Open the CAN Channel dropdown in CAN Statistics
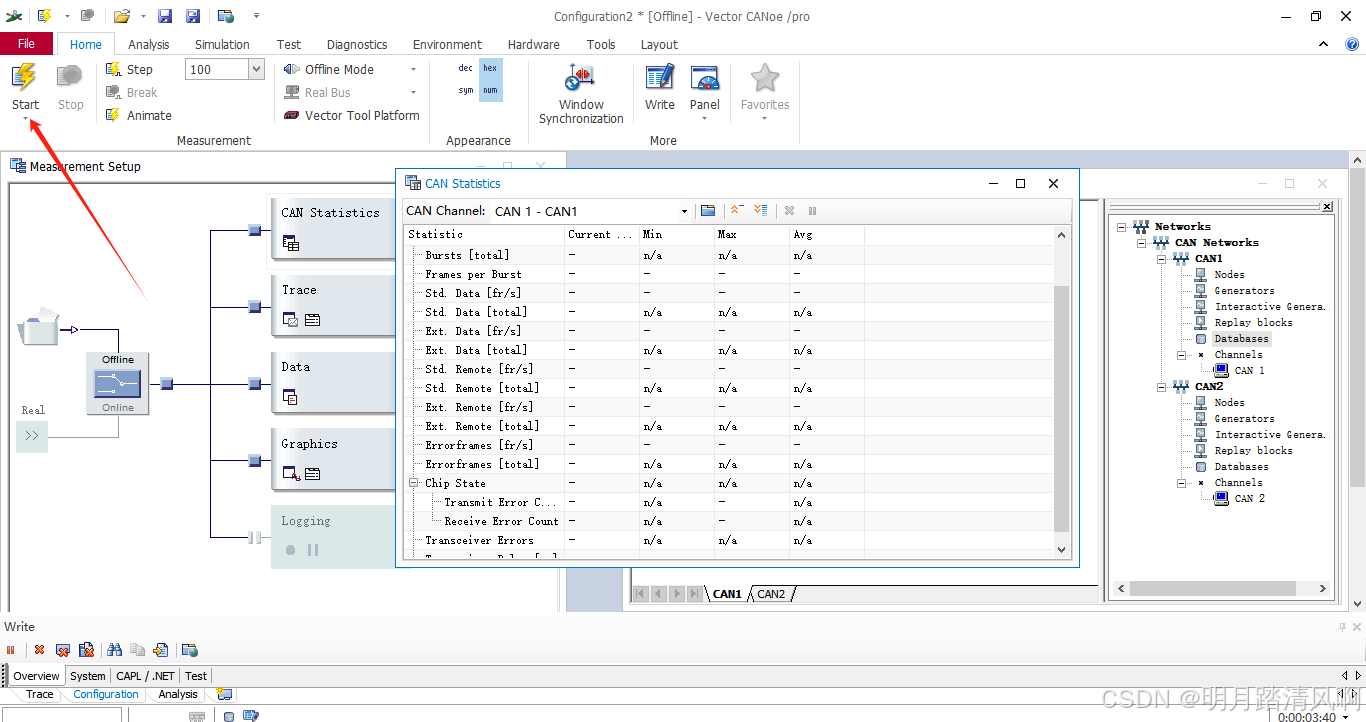 coord(685,211)
